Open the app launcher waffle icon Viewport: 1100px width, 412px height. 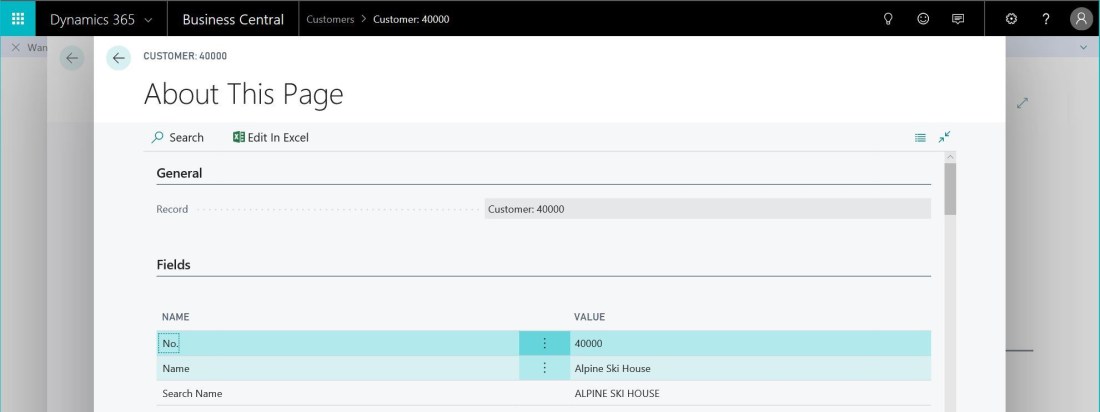pos(18,19)
